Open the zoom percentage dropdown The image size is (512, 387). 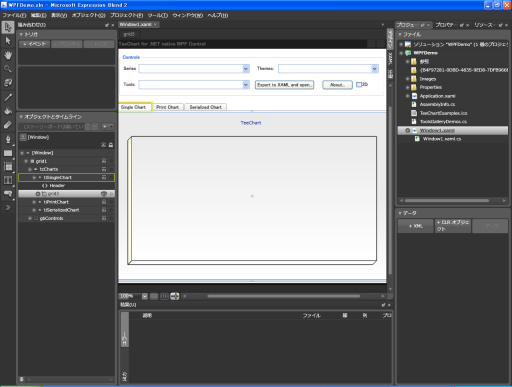pos(144,296)
